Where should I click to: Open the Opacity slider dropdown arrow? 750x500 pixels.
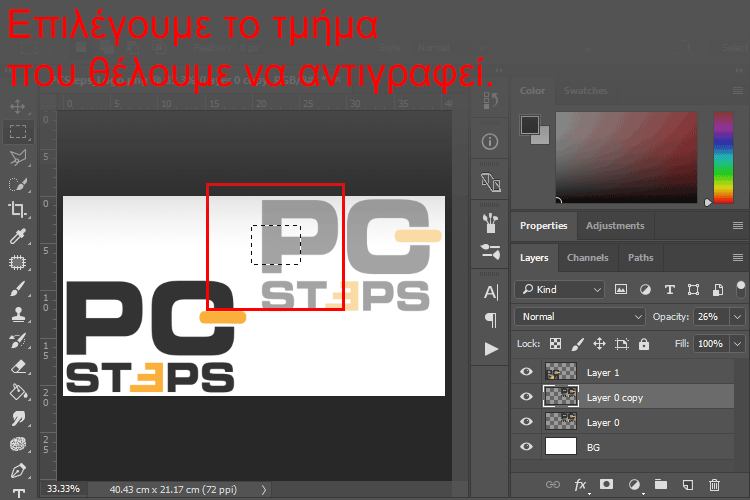pyautogui.click(x=738, y=317)
